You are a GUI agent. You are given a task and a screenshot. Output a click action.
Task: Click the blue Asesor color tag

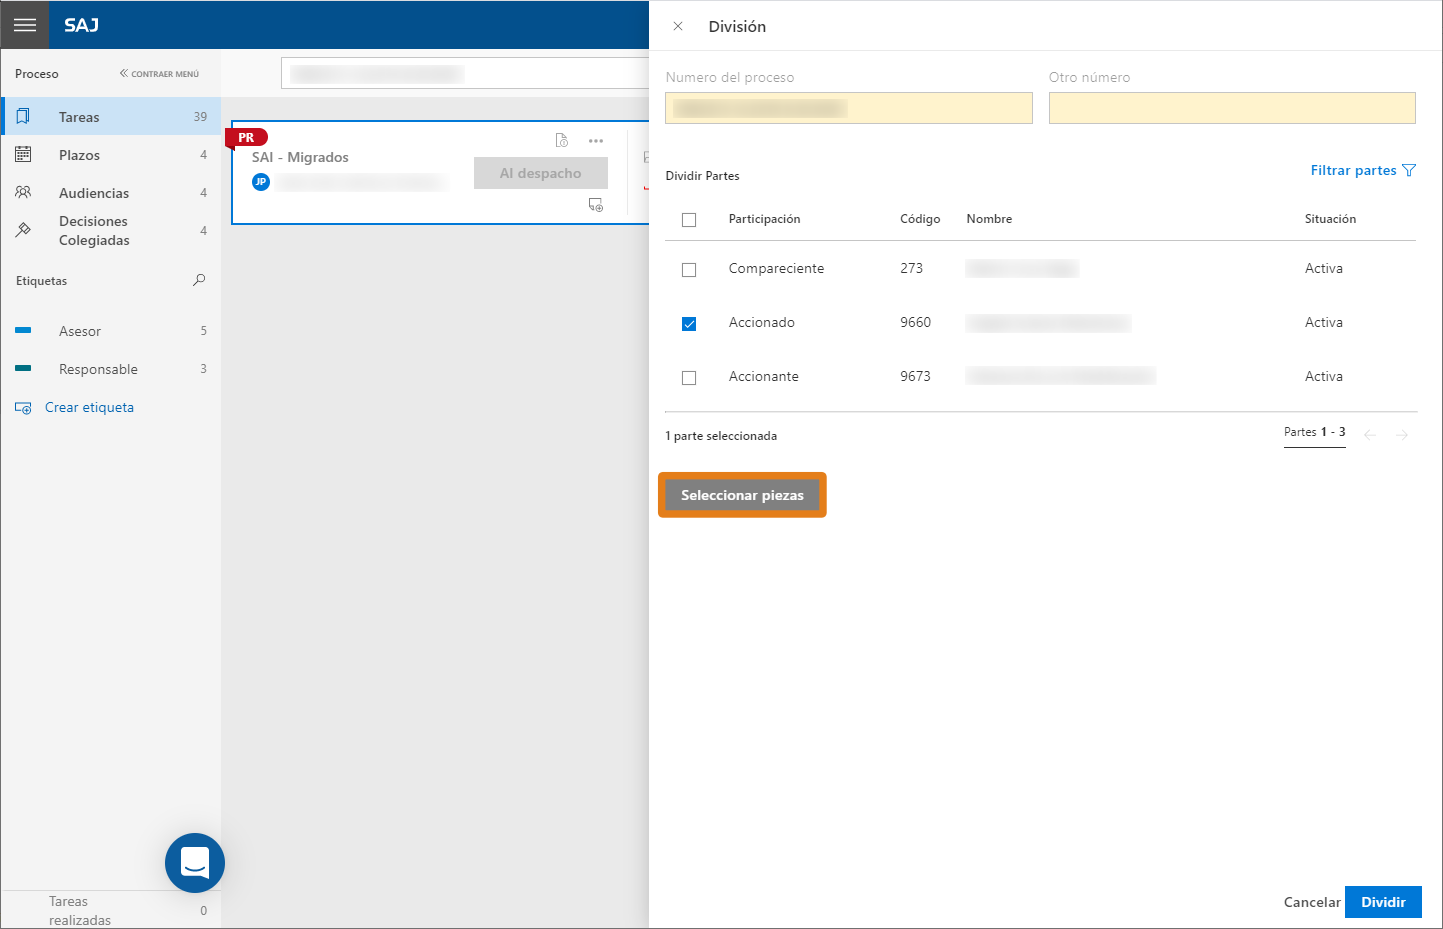[23, 330]
